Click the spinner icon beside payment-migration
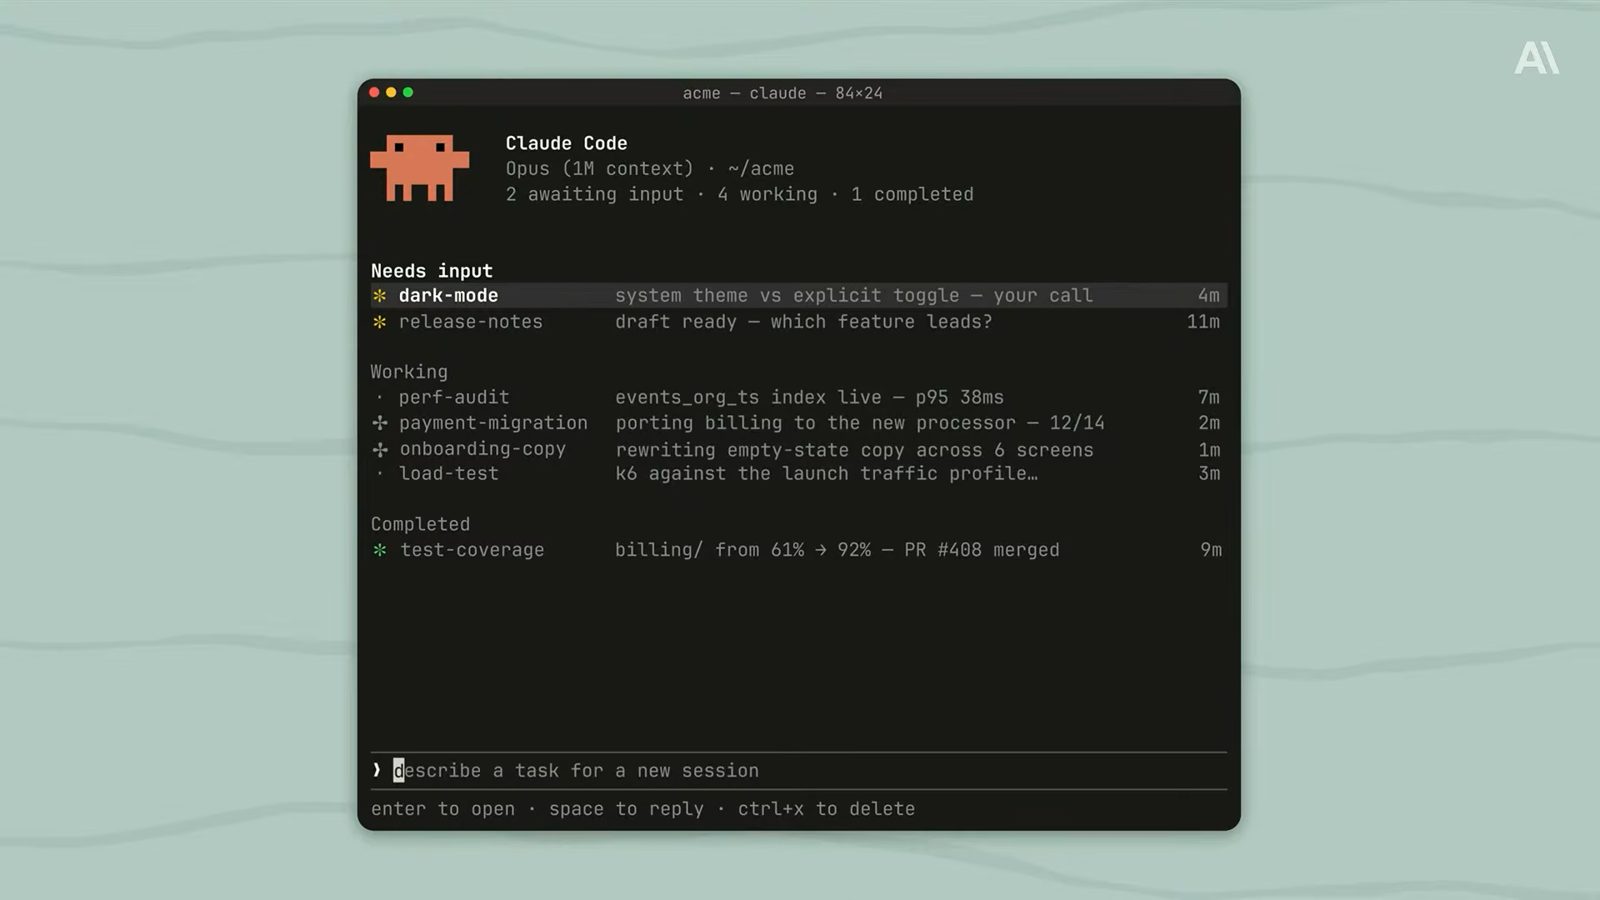Screen dimensions: 1600x900 (380, 423)
